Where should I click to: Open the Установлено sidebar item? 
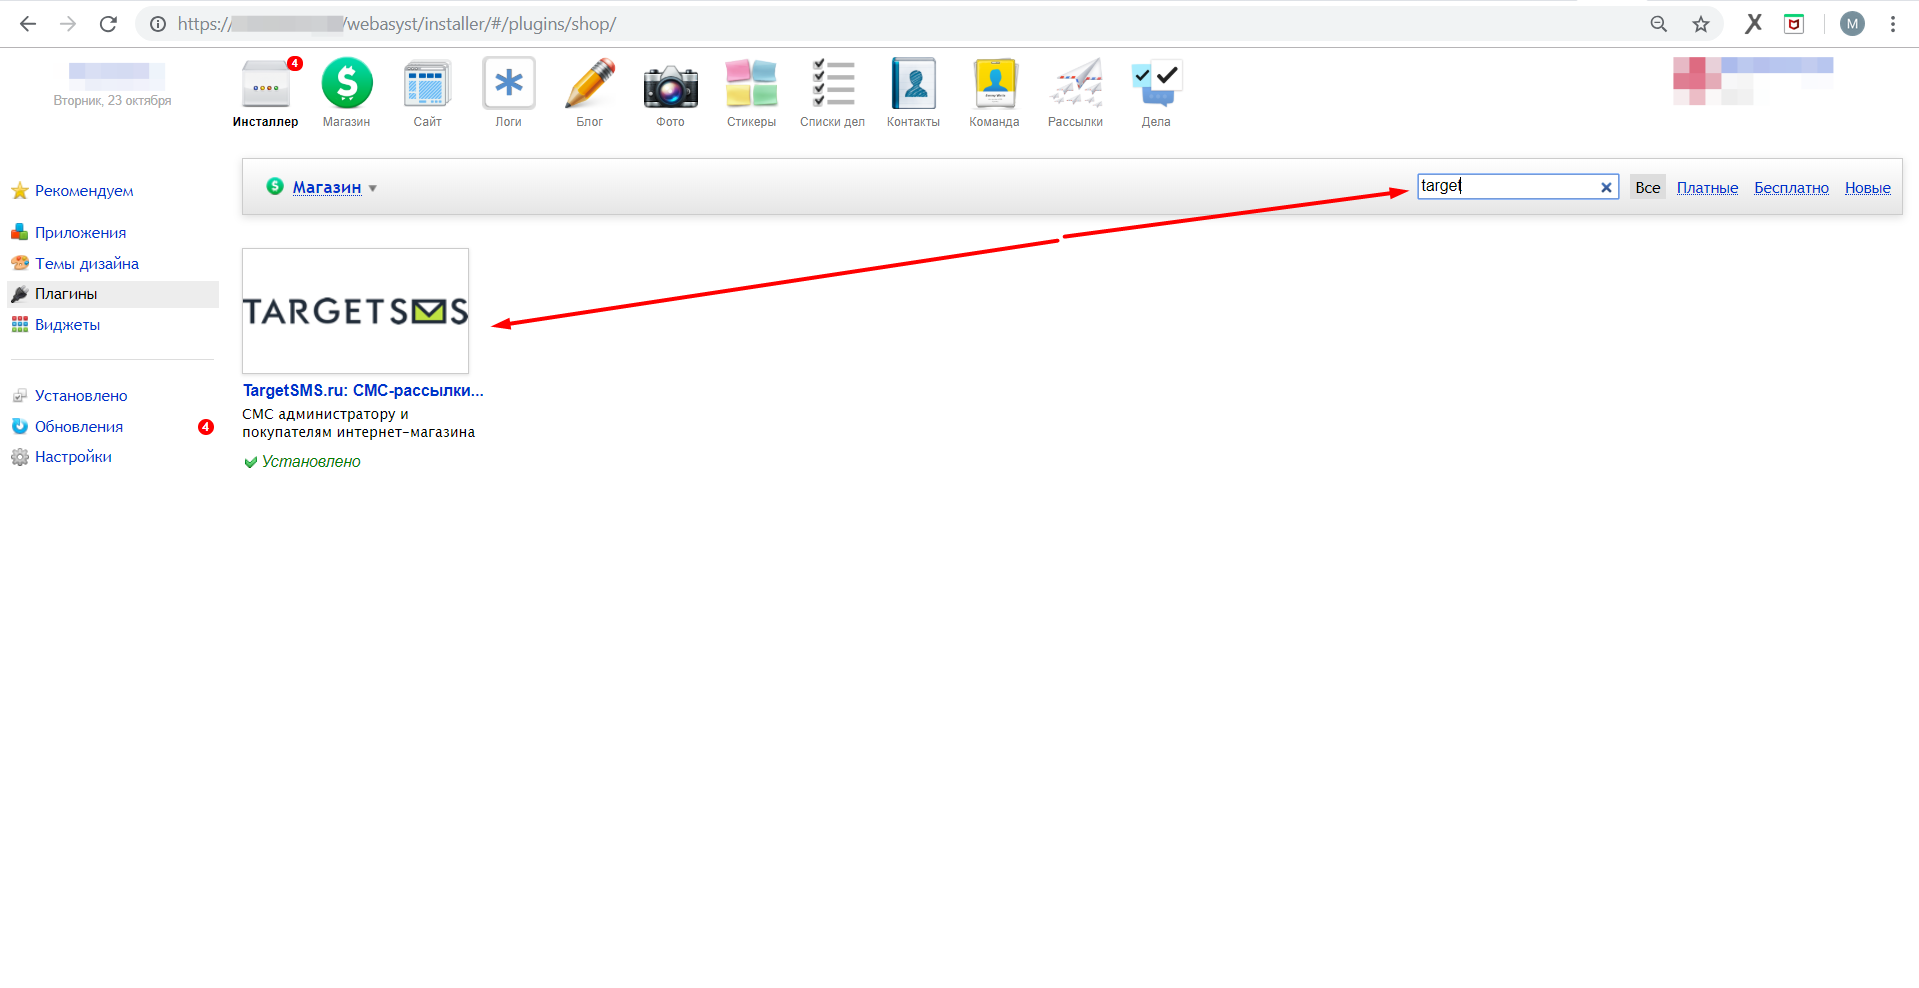point(81,396)
